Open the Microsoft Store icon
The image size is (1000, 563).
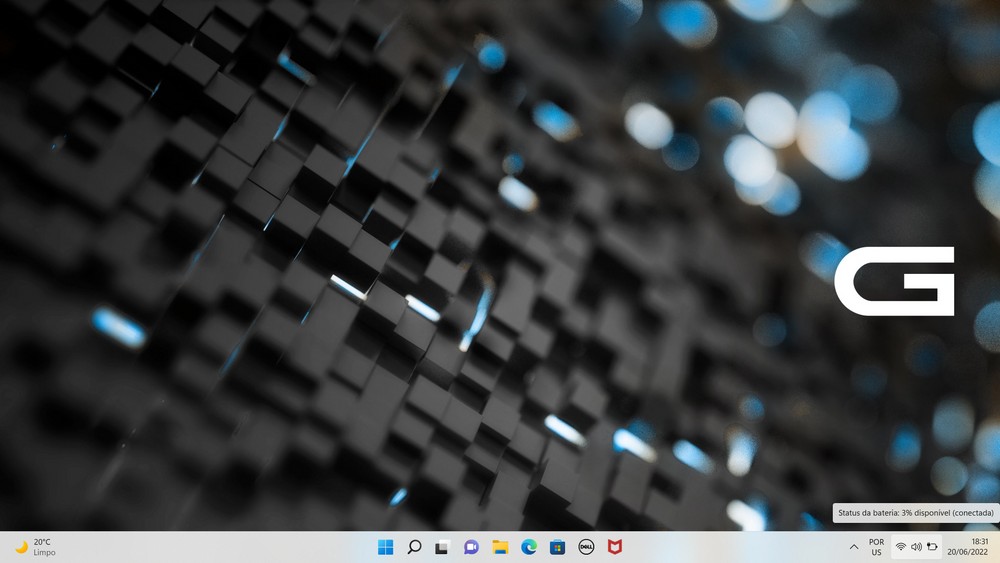(x=557, y=547)
